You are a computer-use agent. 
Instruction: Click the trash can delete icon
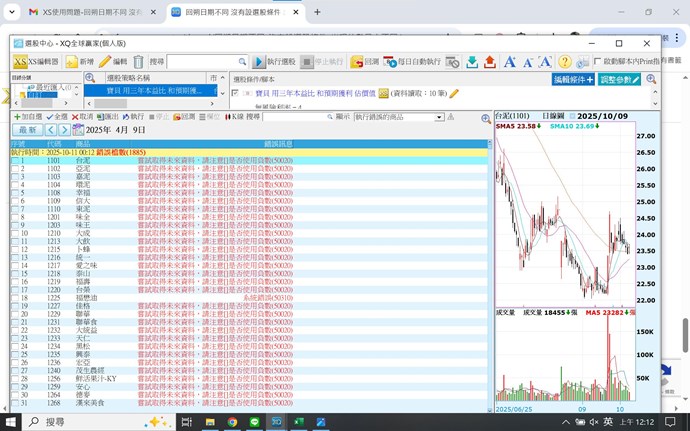pos(138,62)
